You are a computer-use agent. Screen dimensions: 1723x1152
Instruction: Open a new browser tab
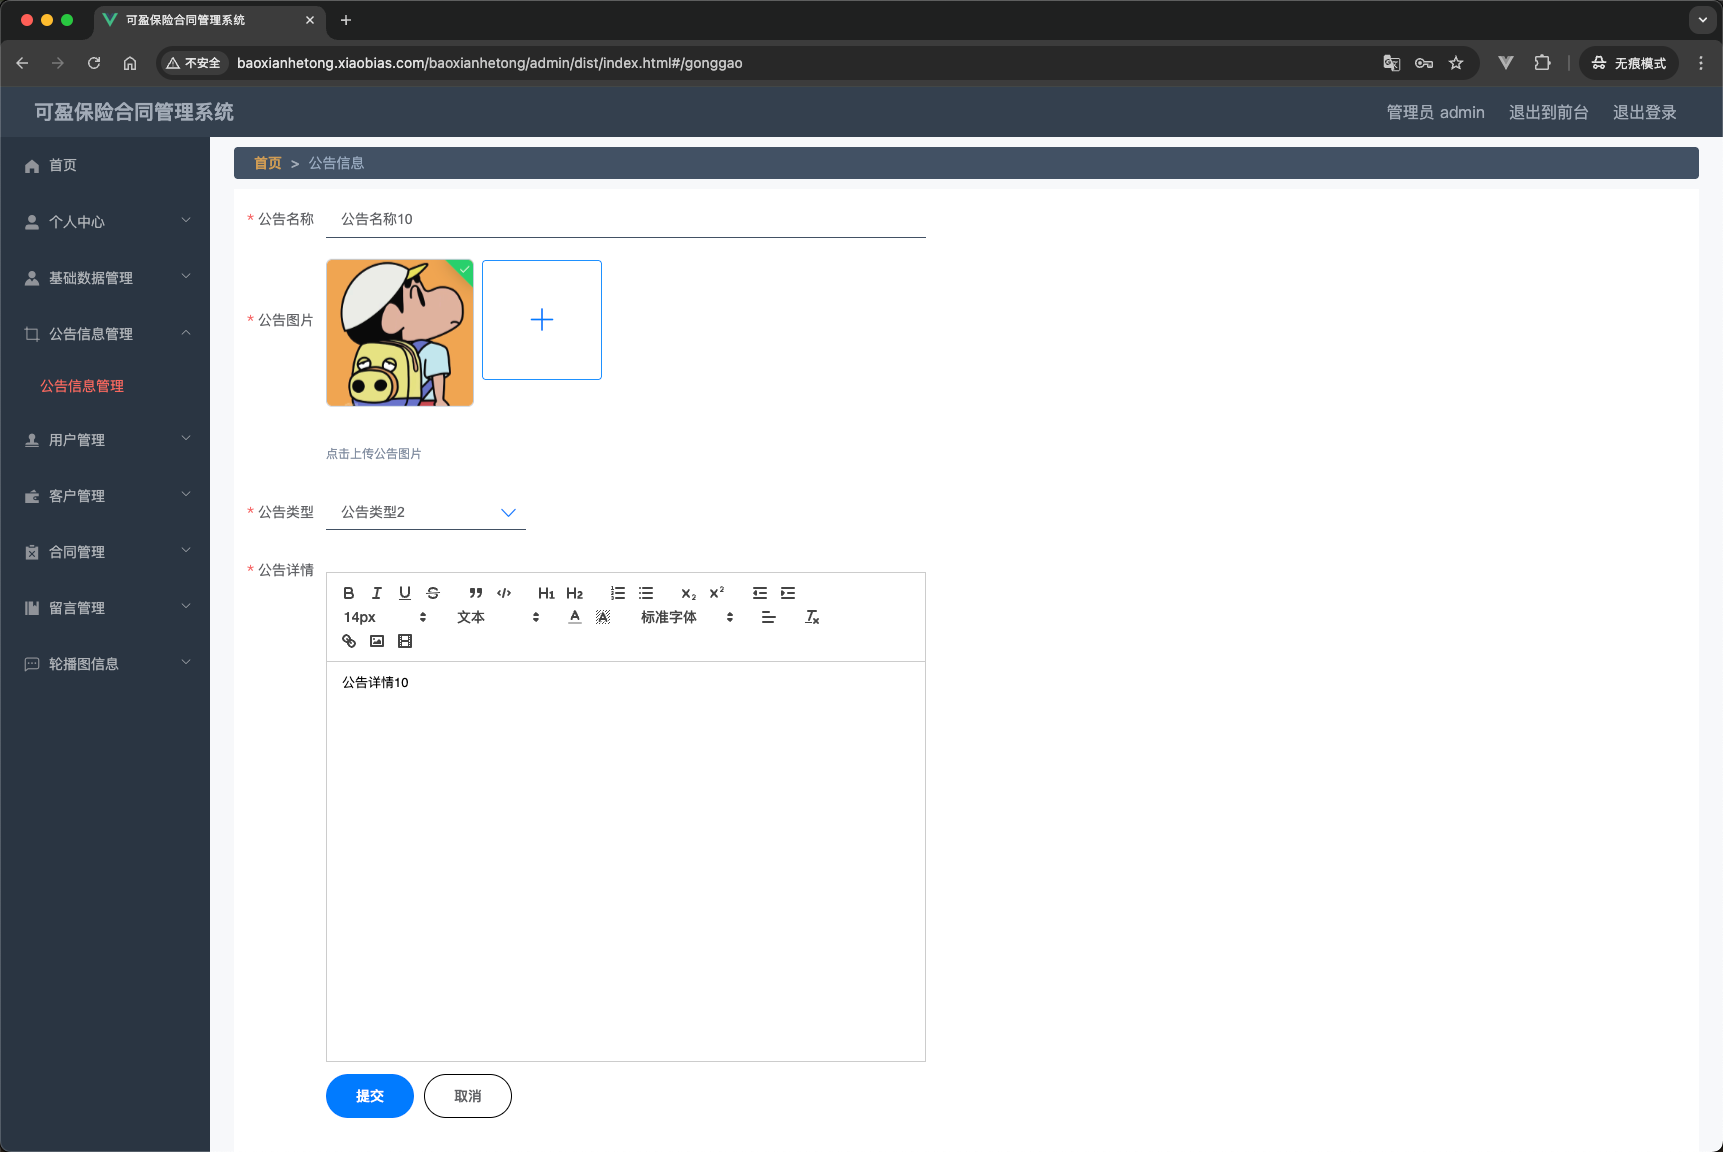coord(346,20)
